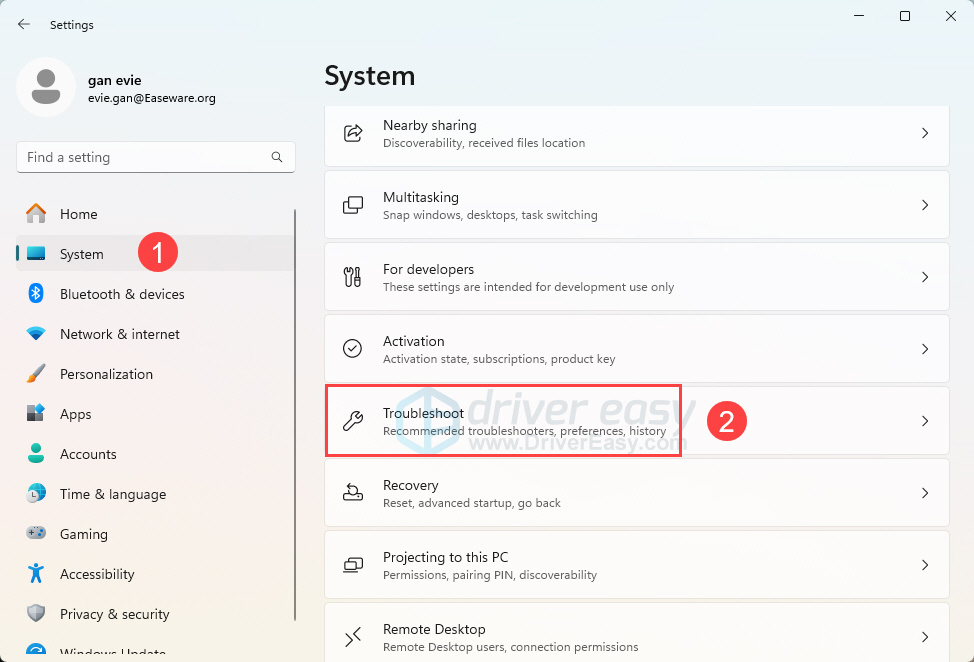
Task: Select Home in the sidebar
Action: click(78, 214)
